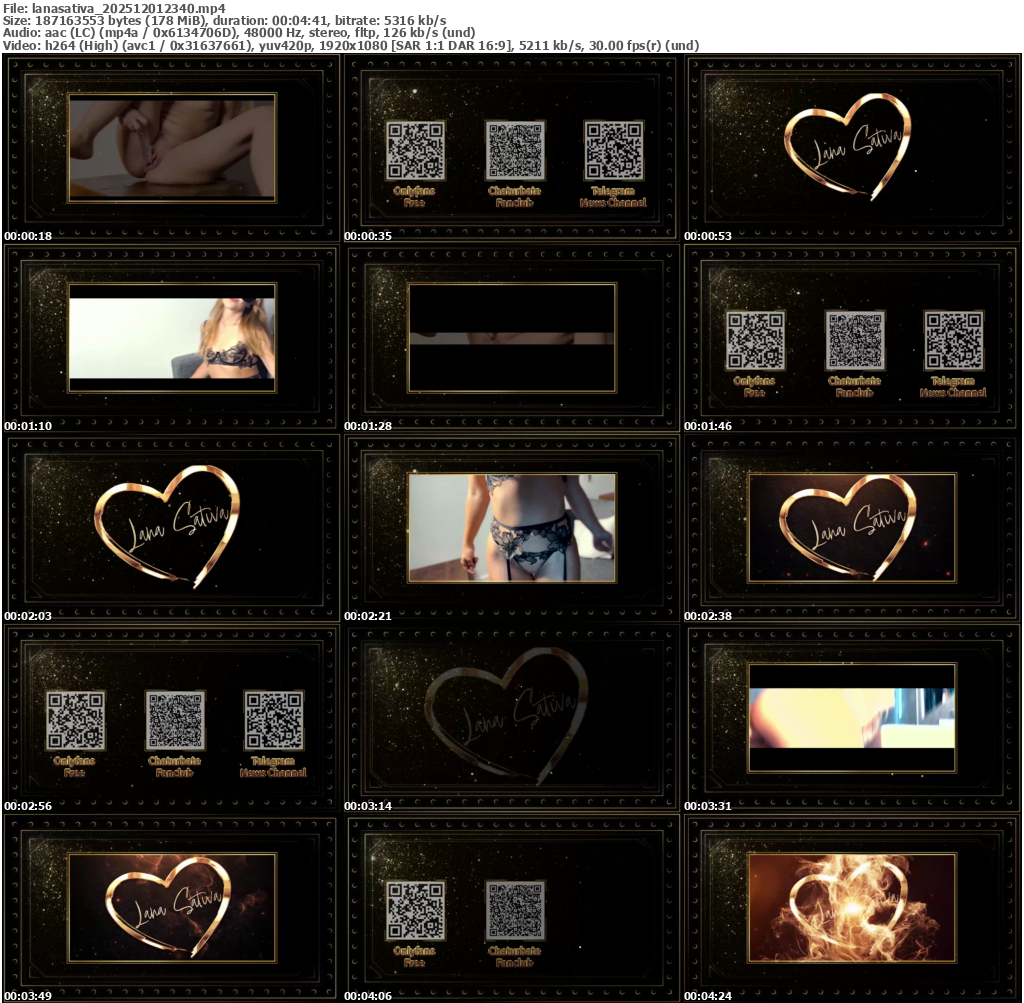Click the Chaturbate QR code in the 00:02:56 frame
This screenshot has width=1024, height=1003.
175,721
